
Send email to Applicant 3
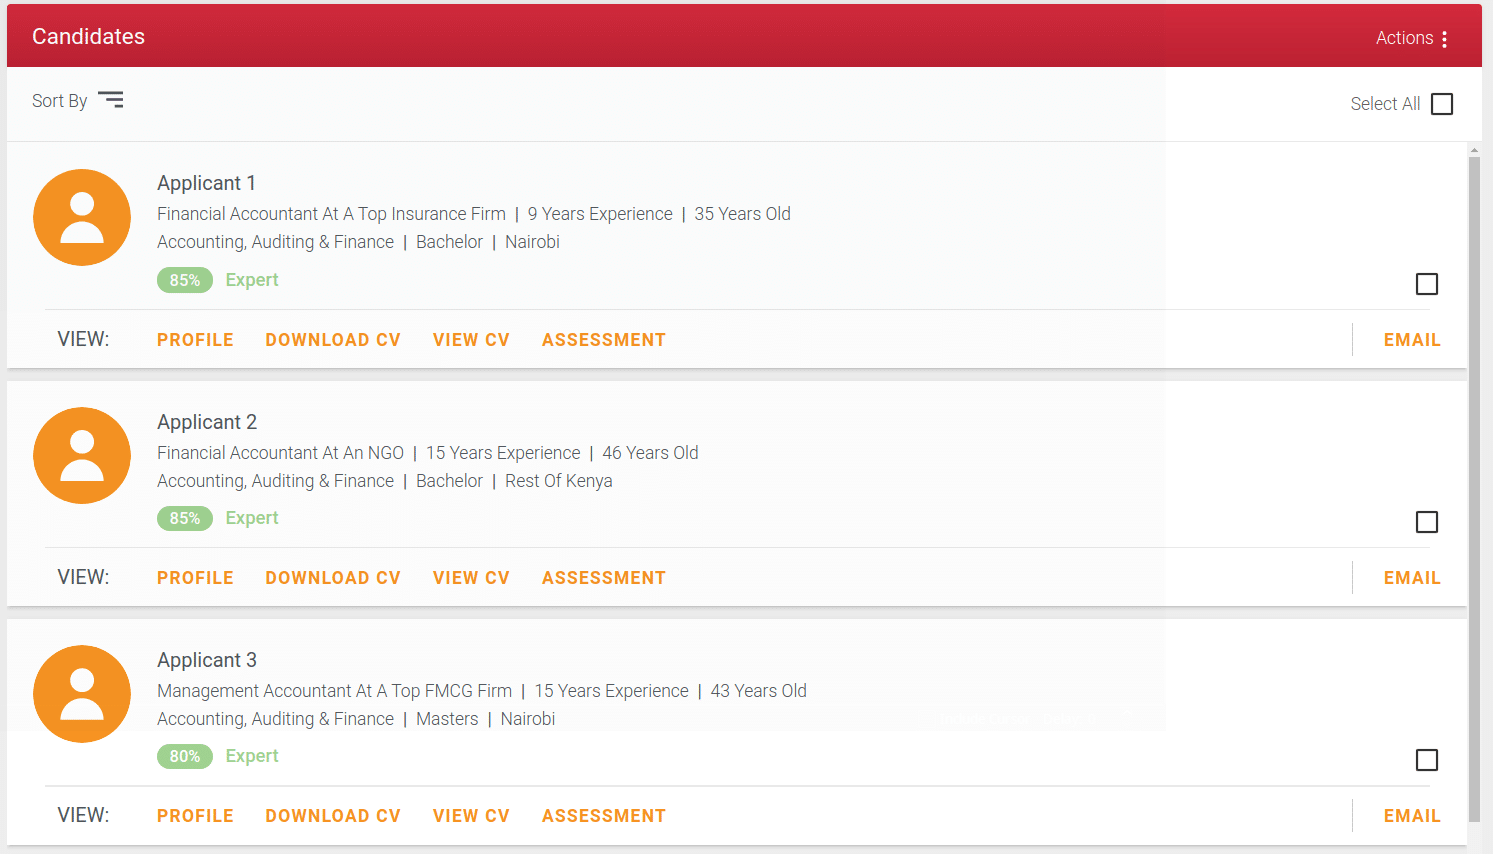click(x=1412, y=816)
